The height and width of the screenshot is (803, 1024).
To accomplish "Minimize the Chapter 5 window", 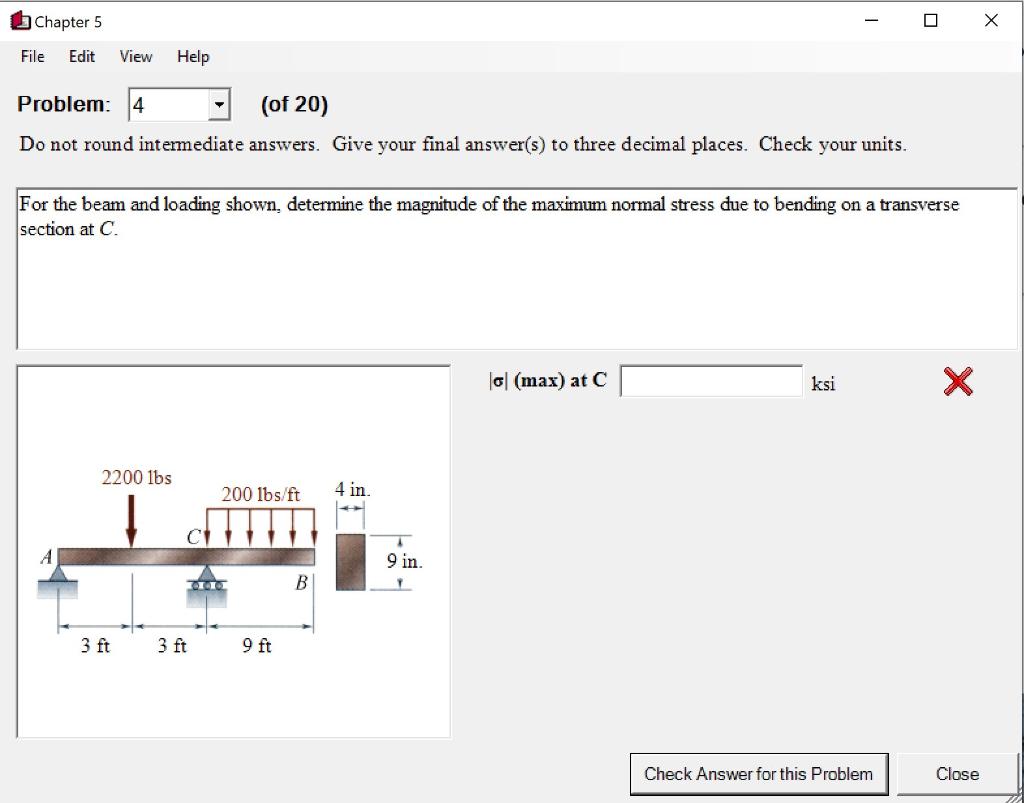I will point(871,21).
